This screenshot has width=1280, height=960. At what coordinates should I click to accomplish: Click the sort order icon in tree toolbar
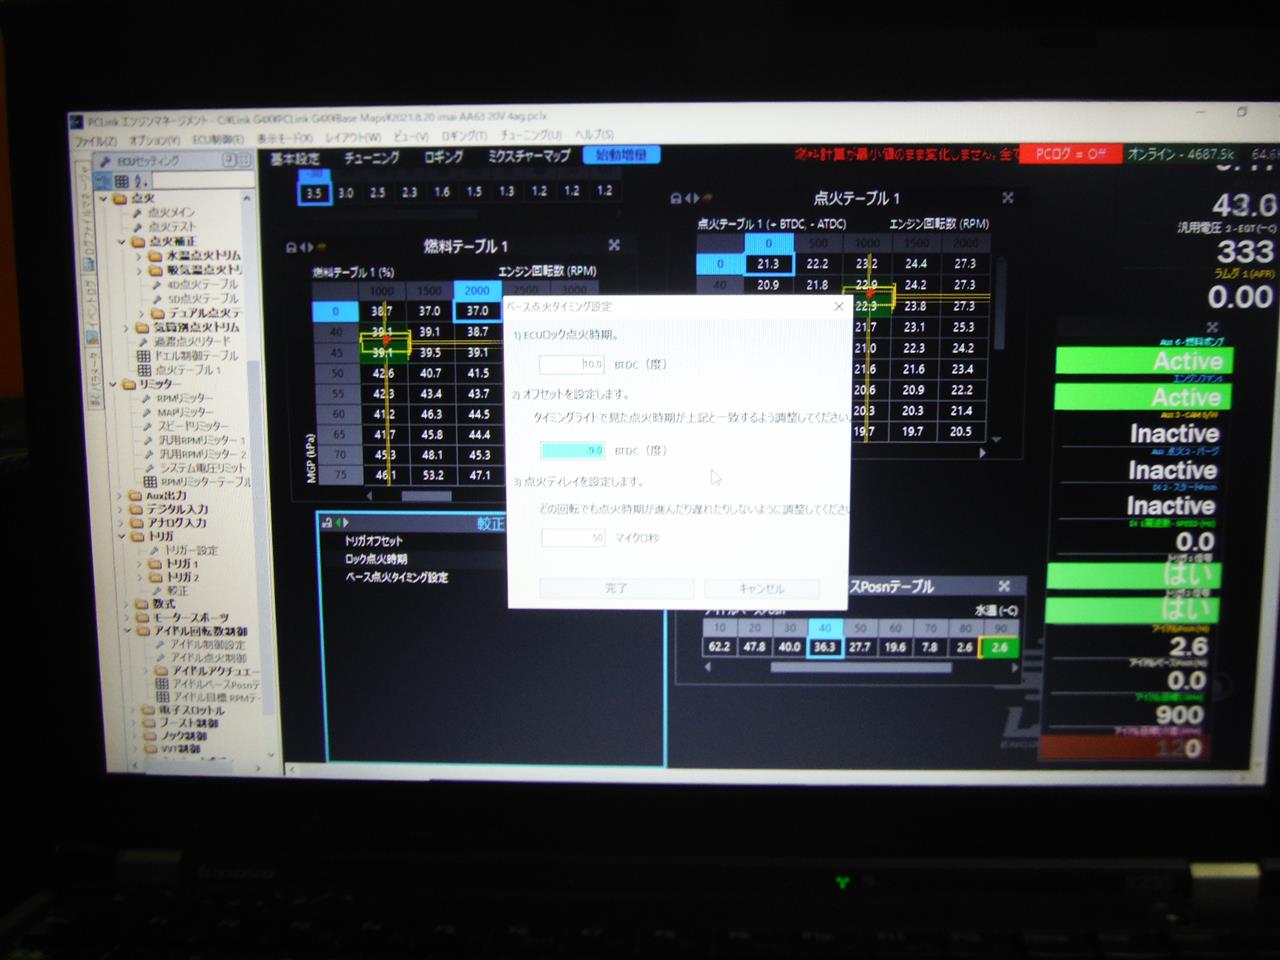click(139, 181)
